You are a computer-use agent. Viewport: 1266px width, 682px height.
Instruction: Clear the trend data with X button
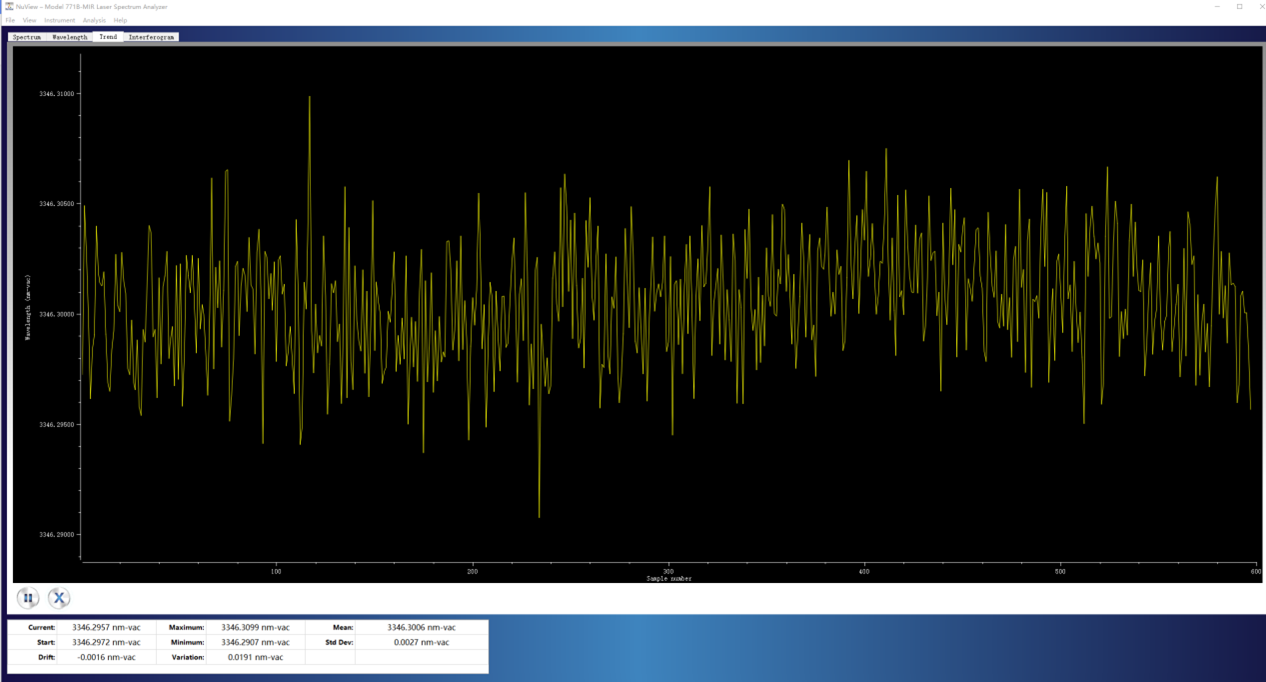coord(59,598)
